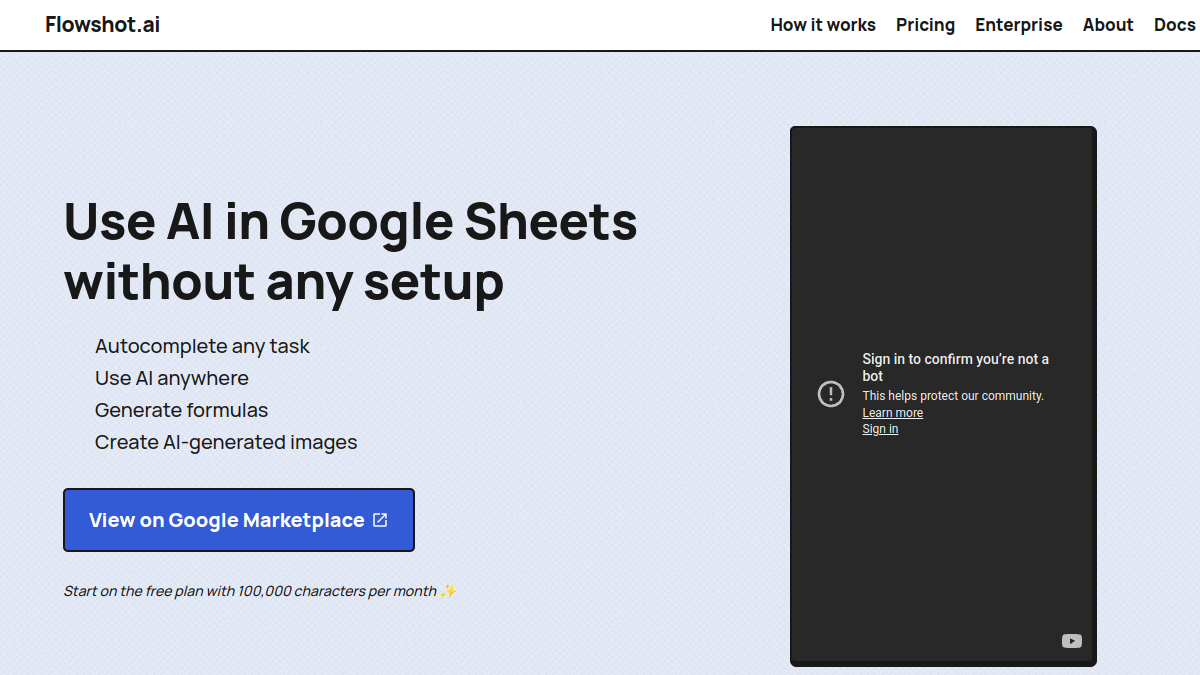Screen dimensions: 1200x675
Task: Navigate to the About page
Action: pos(1108,25)
